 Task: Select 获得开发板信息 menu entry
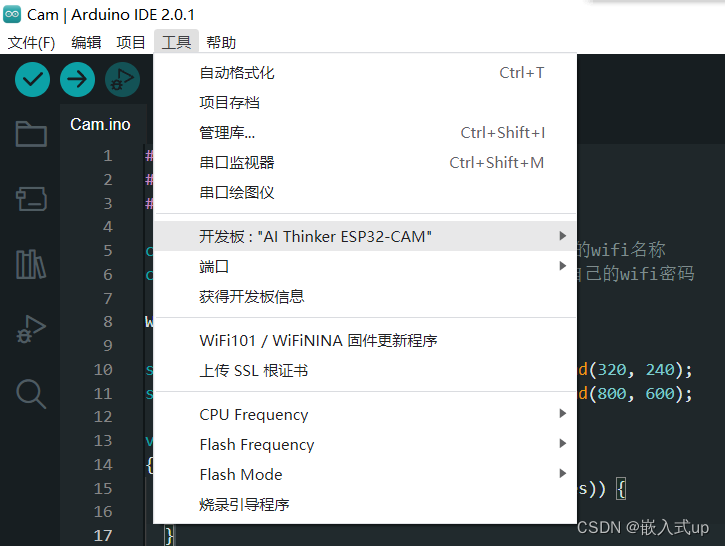365,296
